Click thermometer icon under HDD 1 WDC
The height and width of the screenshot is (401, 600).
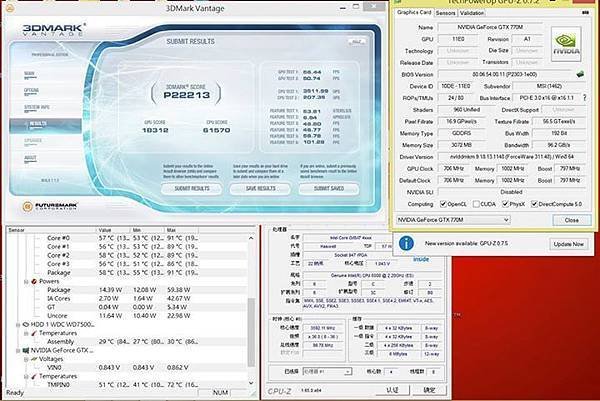pos(34,333)
